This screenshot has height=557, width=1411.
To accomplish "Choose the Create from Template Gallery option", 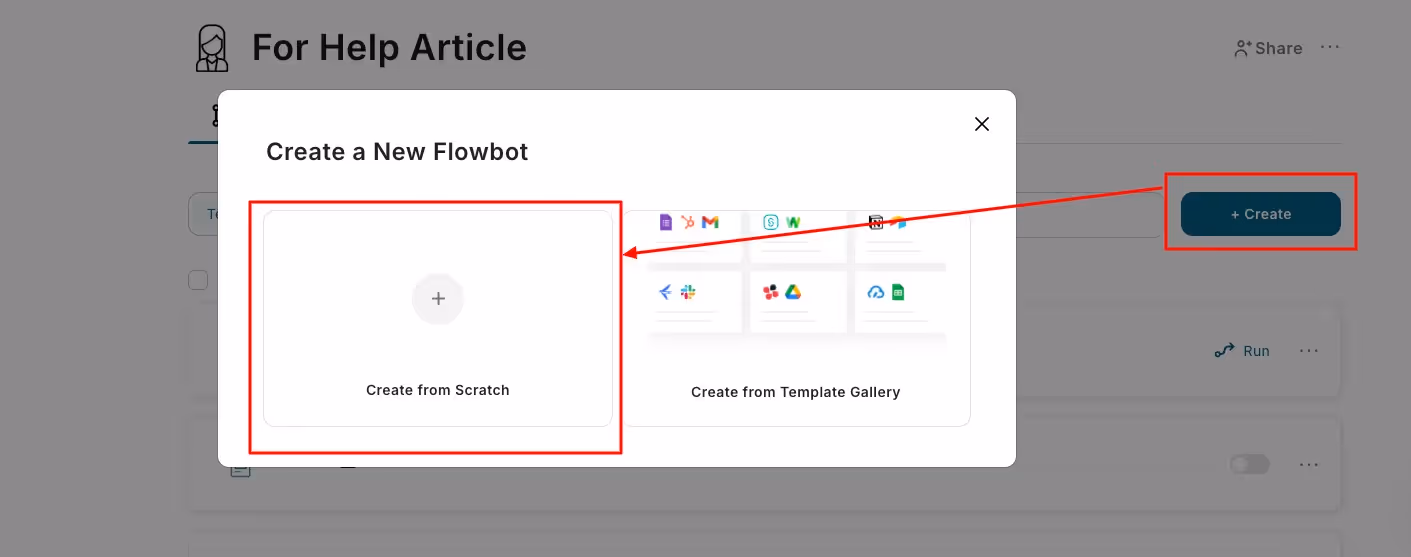I will point(796,318).
